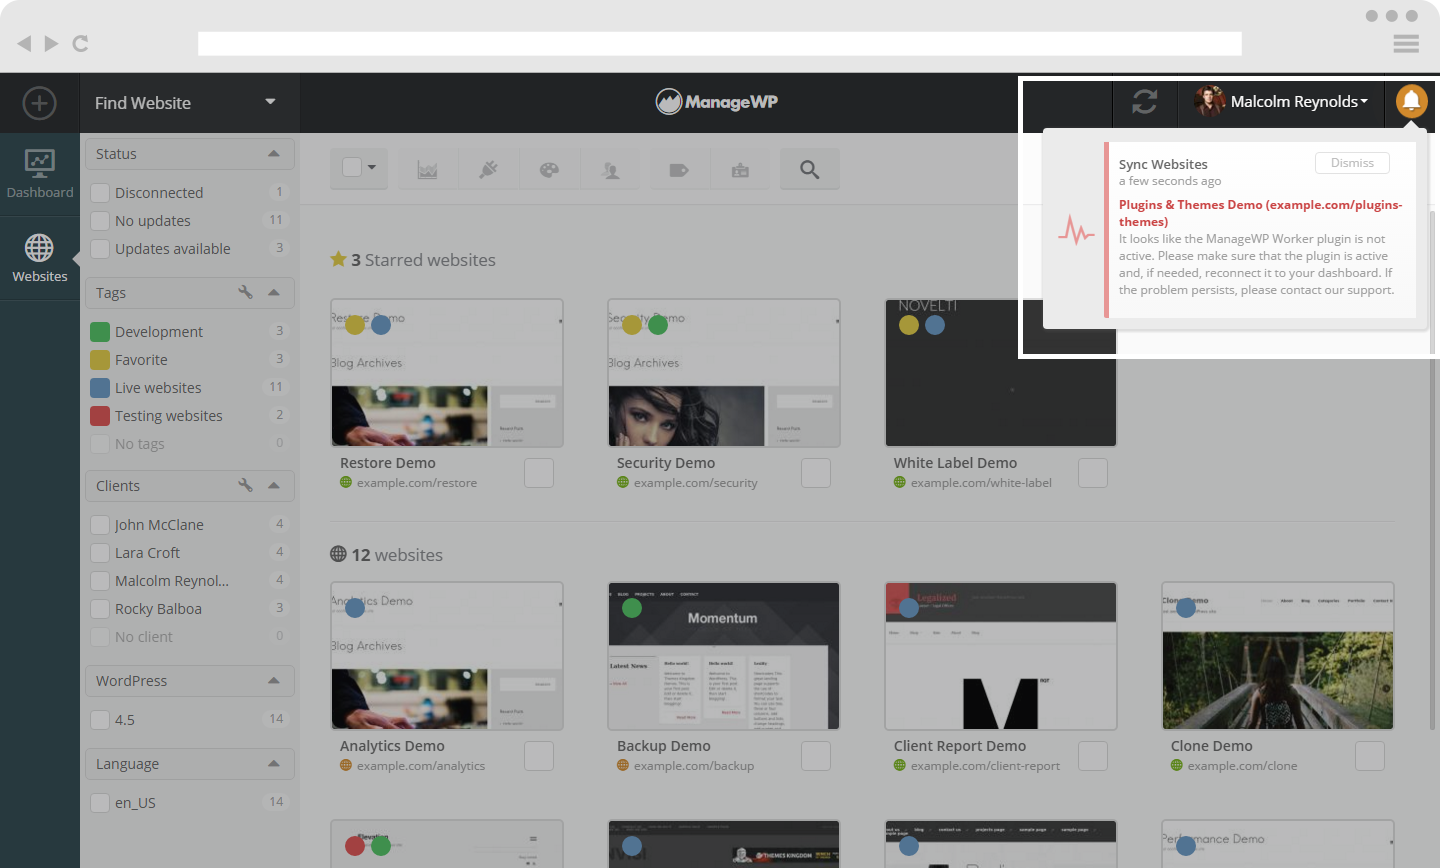
Task: Toggle the blue Live websites tag filter
Action: tap(100, 388)
